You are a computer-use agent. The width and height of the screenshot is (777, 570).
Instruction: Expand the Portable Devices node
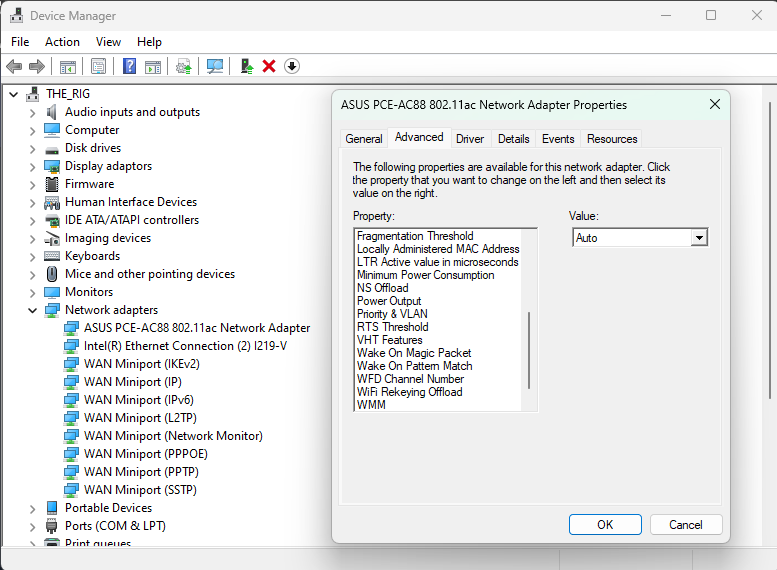32,509
